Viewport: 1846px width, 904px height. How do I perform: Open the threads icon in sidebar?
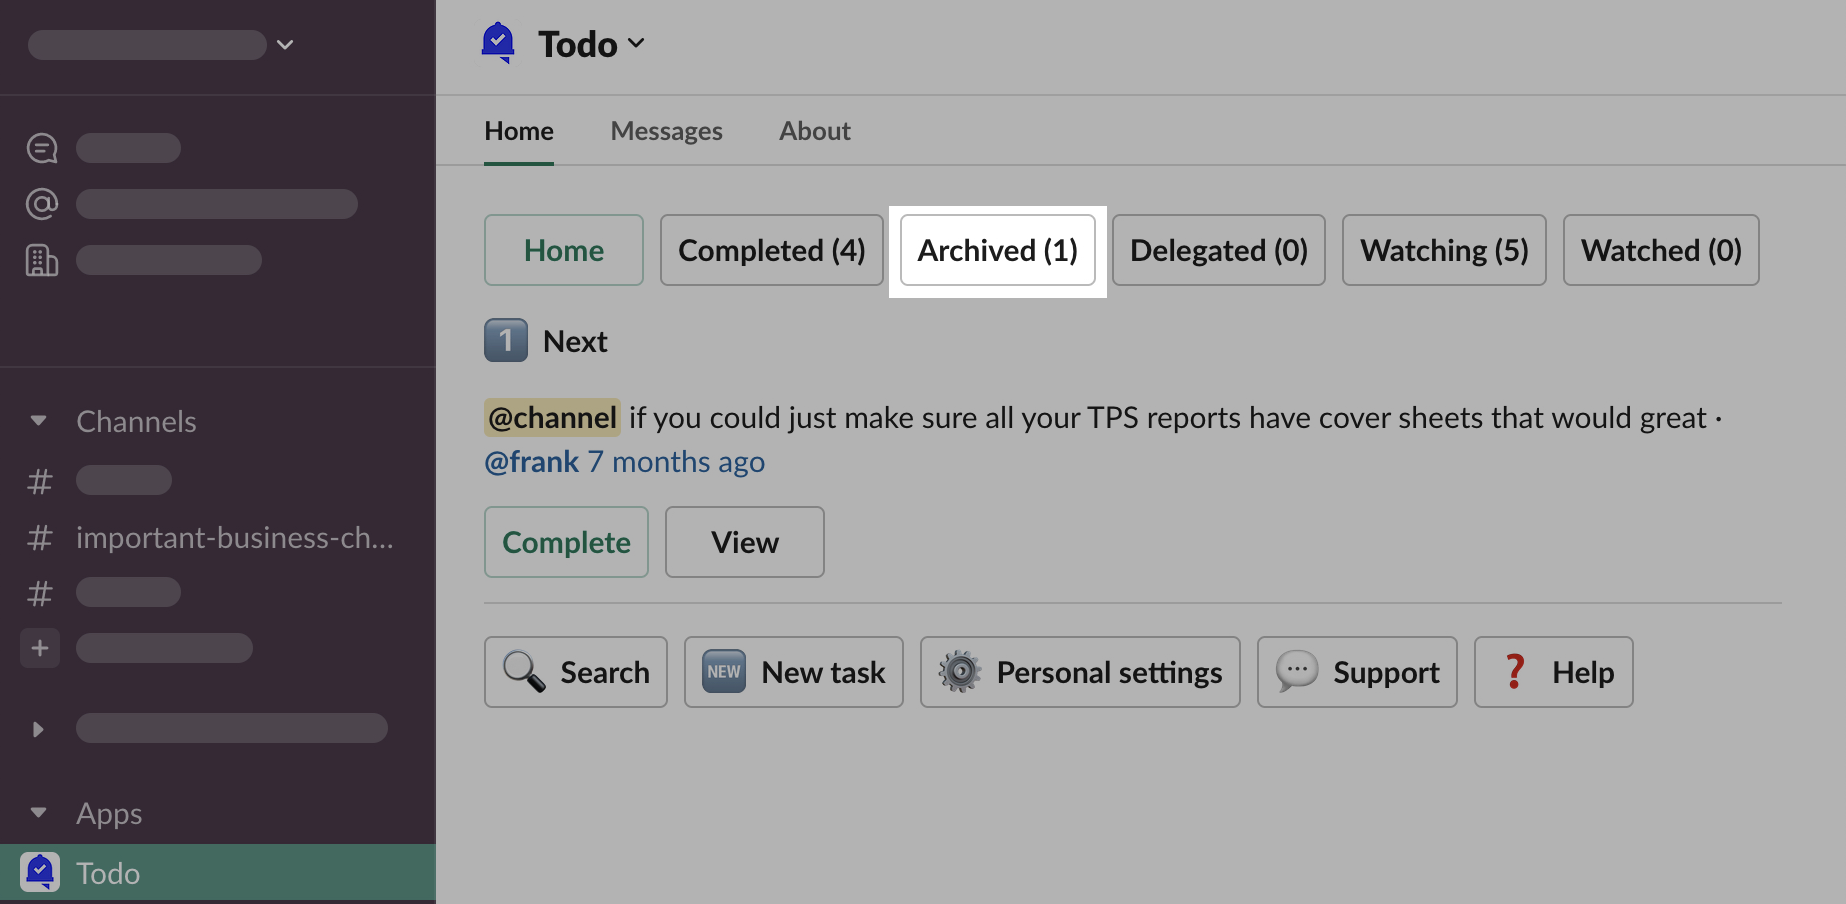pos(42,148)
